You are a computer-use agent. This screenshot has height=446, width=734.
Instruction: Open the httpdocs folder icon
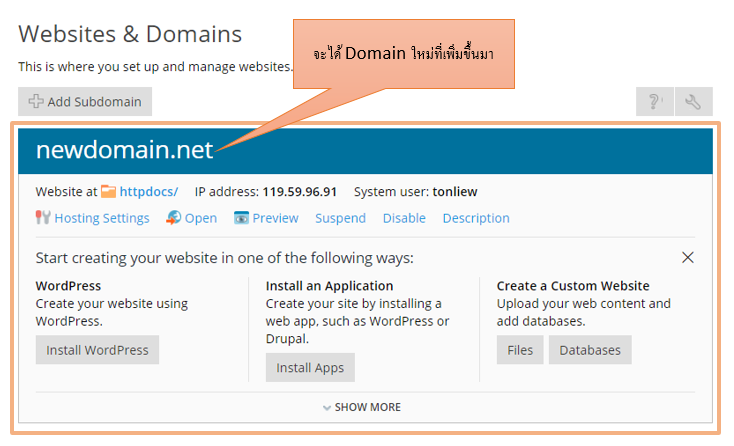109,191
